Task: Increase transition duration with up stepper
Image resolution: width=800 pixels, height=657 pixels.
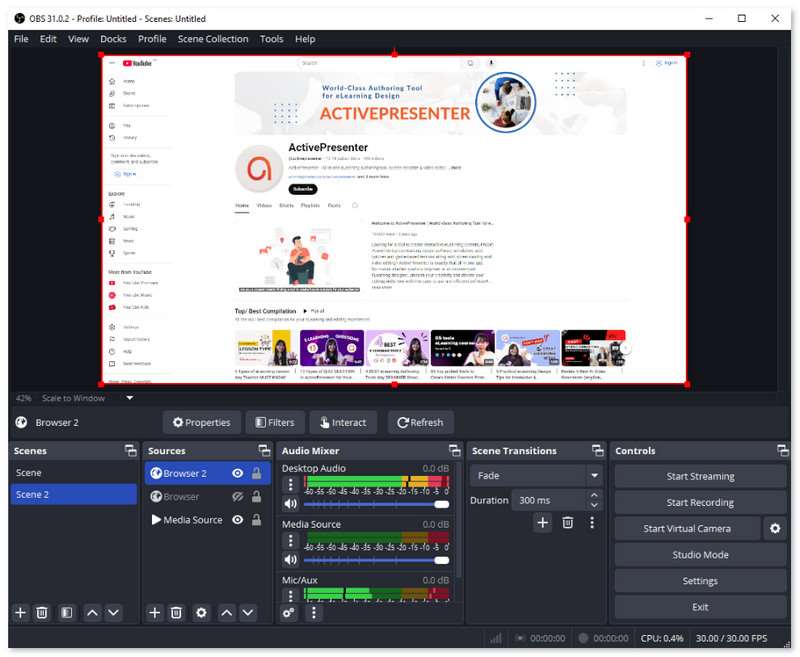Action: [594, 495]
